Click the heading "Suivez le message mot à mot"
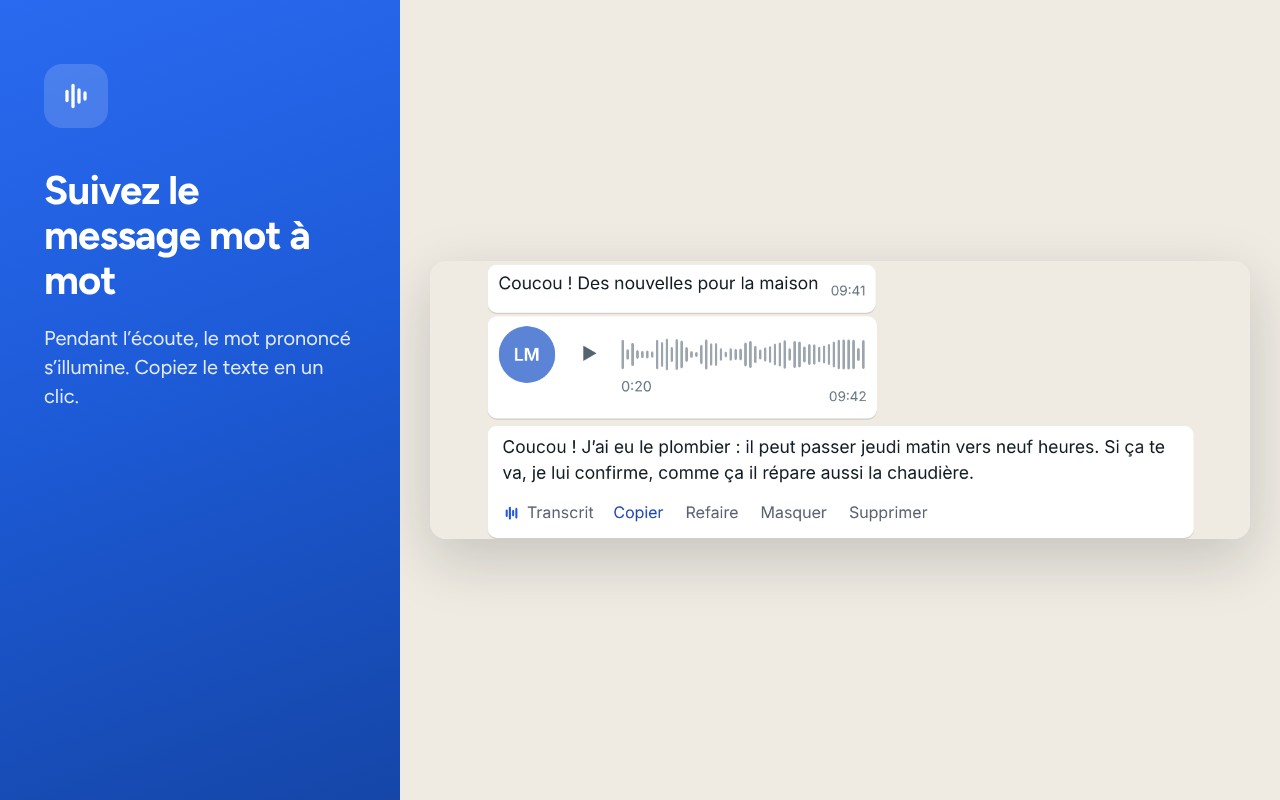The image size is (1280, 800). coord(177,236)
